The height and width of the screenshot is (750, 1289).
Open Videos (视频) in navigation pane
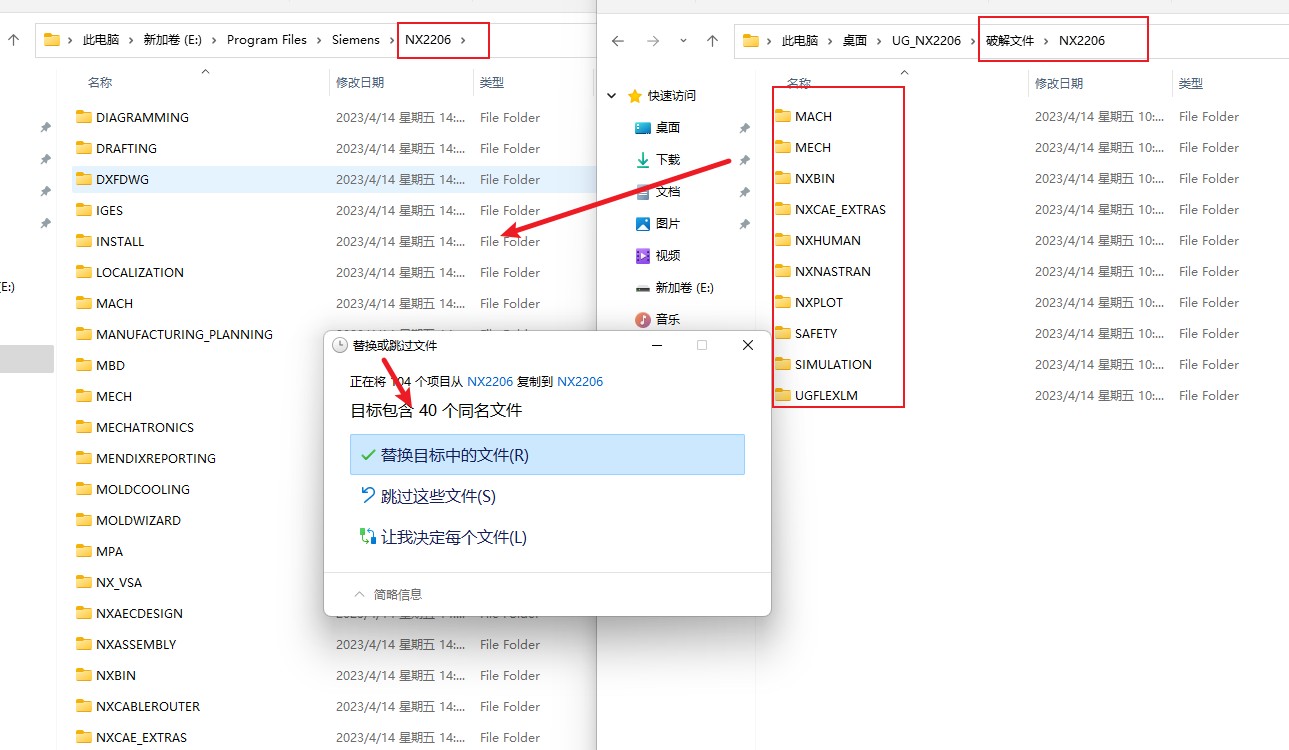(x=667, y=256)
